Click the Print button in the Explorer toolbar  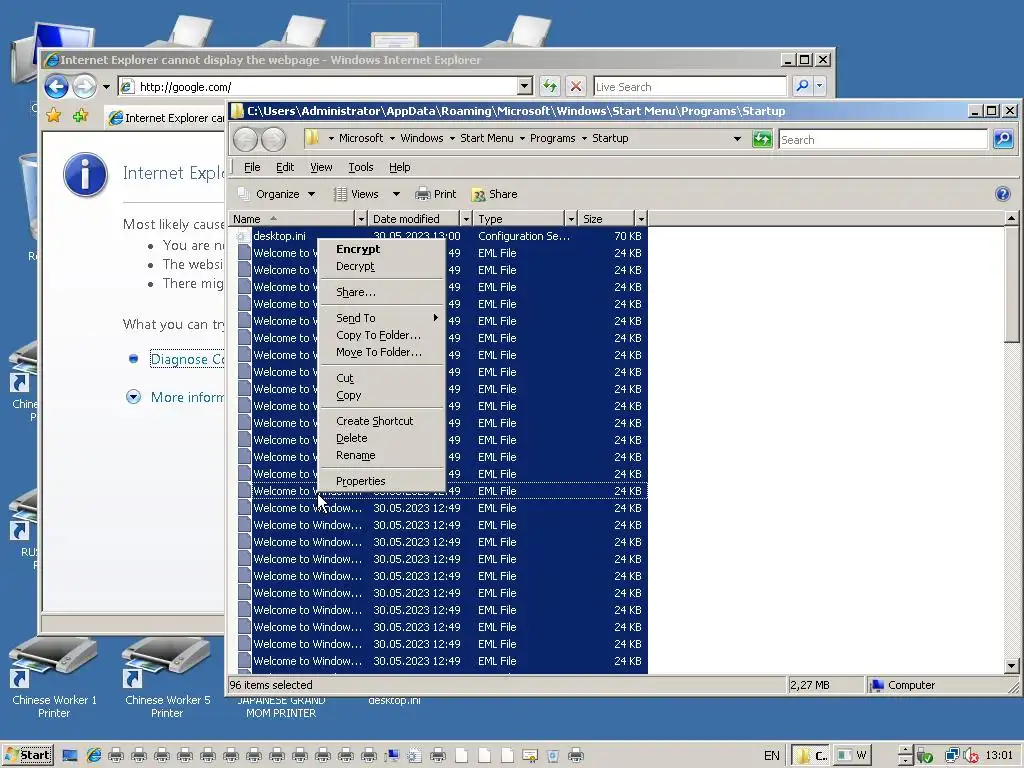tap(436, 194)
